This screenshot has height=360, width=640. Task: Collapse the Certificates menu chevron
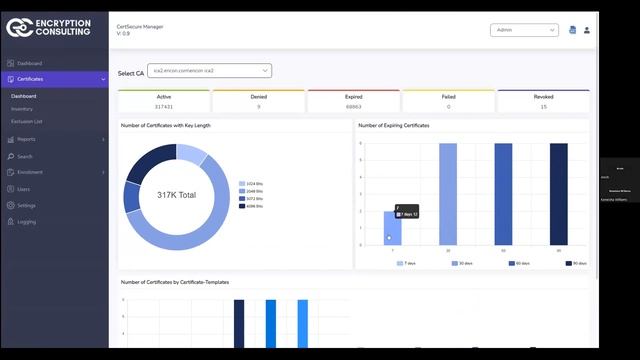(x=103, y=79)
